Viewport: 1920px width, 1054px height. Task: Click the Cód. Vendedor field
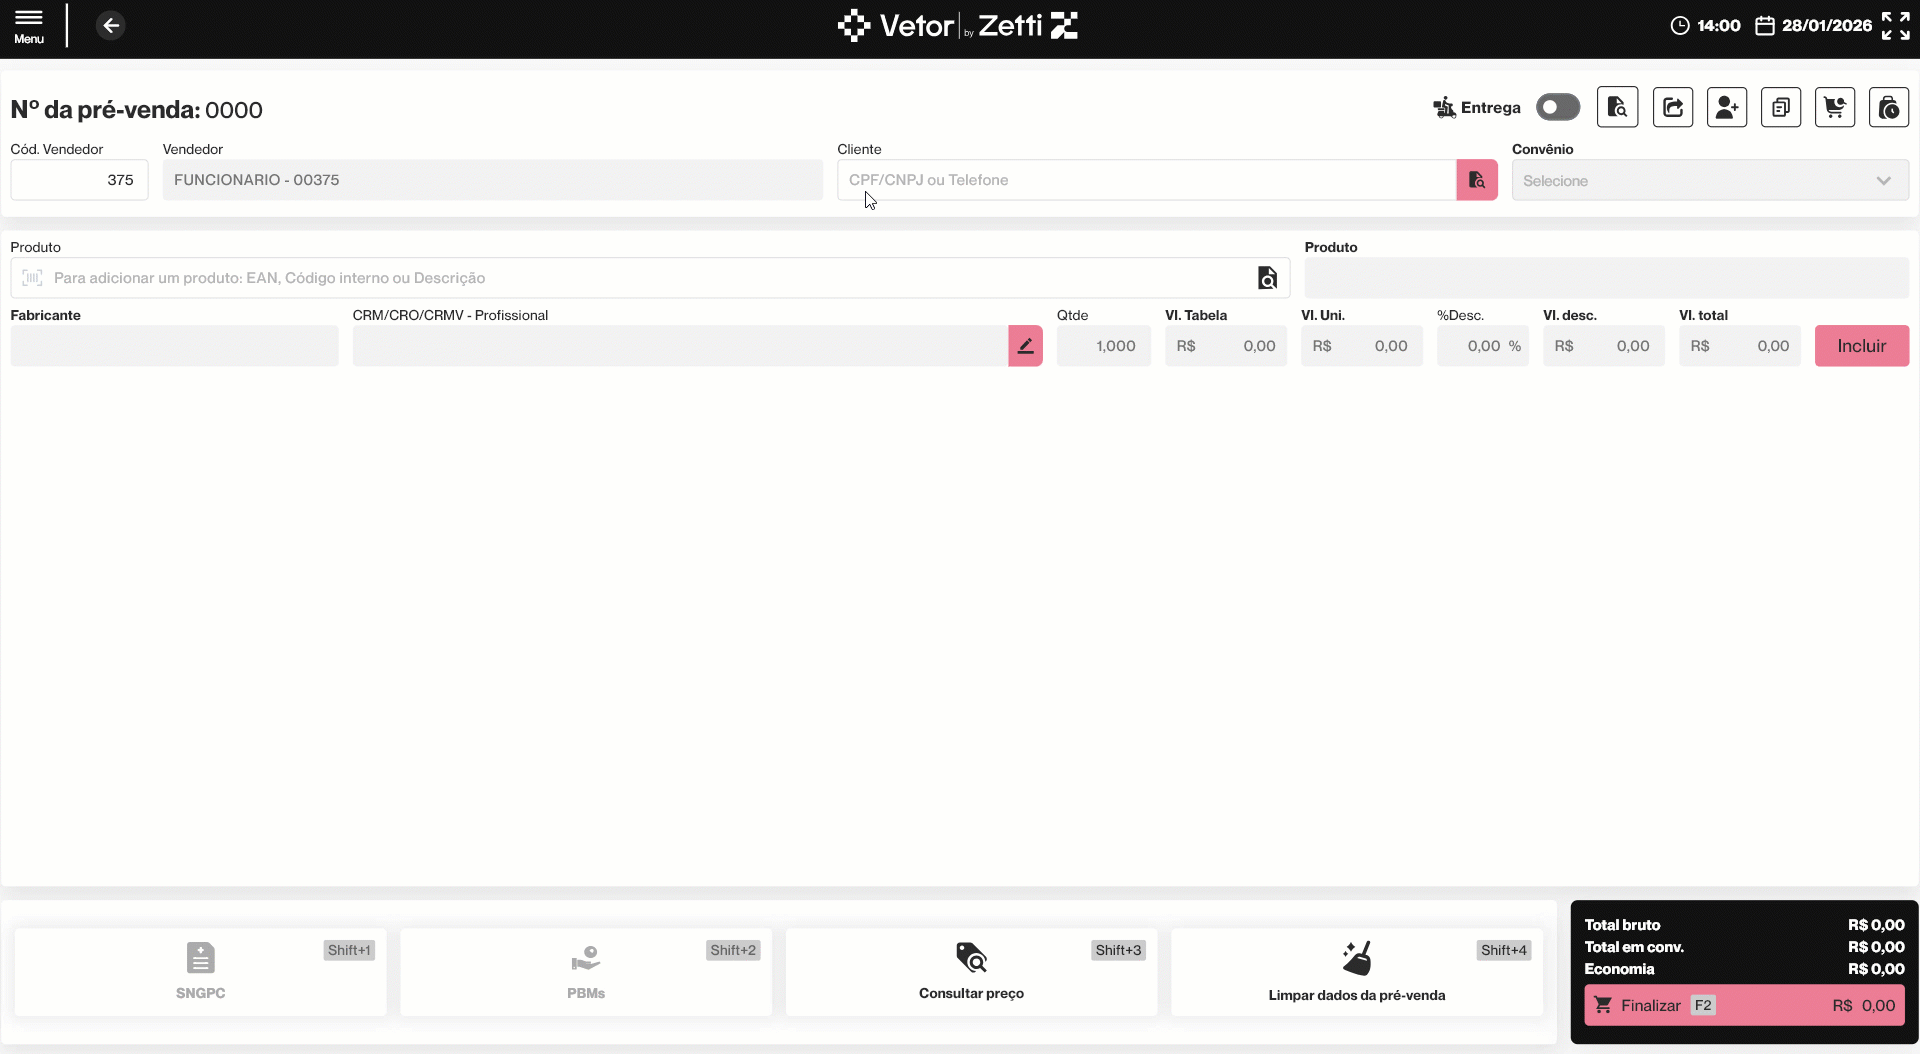pos(79,180)
